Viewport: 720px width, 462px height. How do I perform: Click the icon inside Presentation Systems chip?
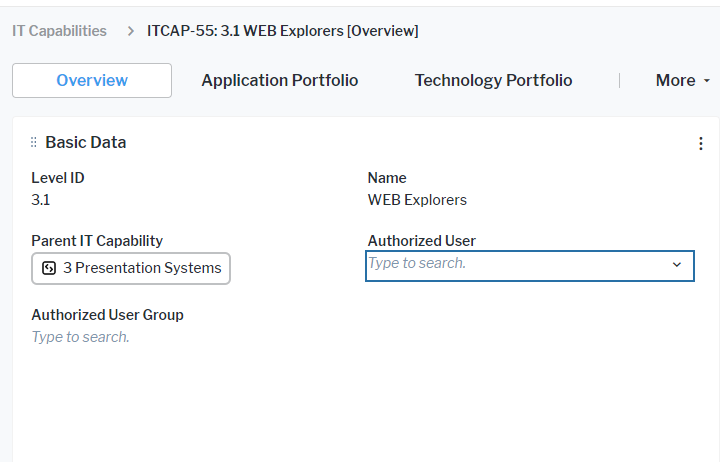pyautogui.click(x=49, y=268)
